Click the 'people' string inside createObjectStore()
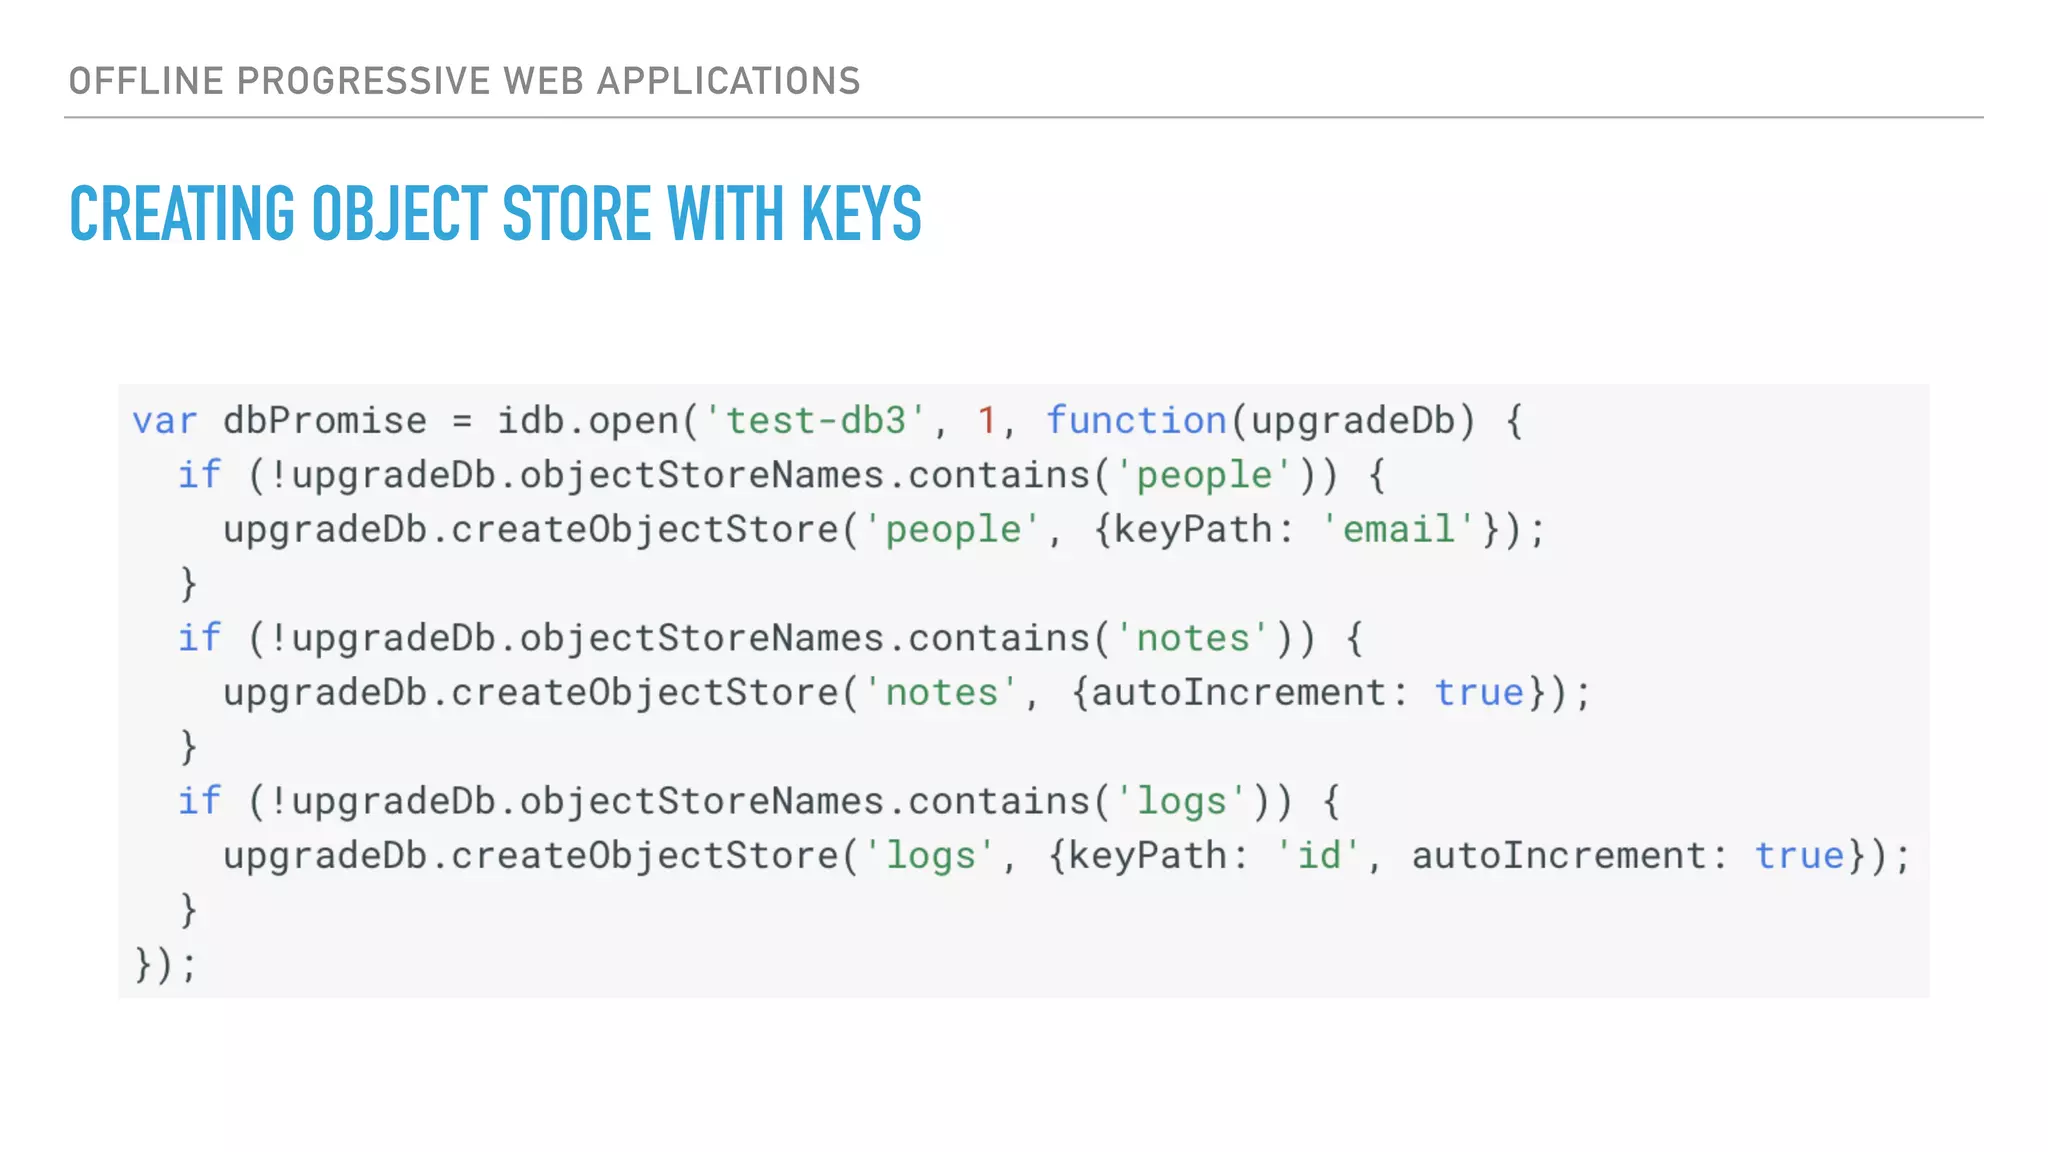Viewport: 2048px width, 1152px height. click(952, 530)
